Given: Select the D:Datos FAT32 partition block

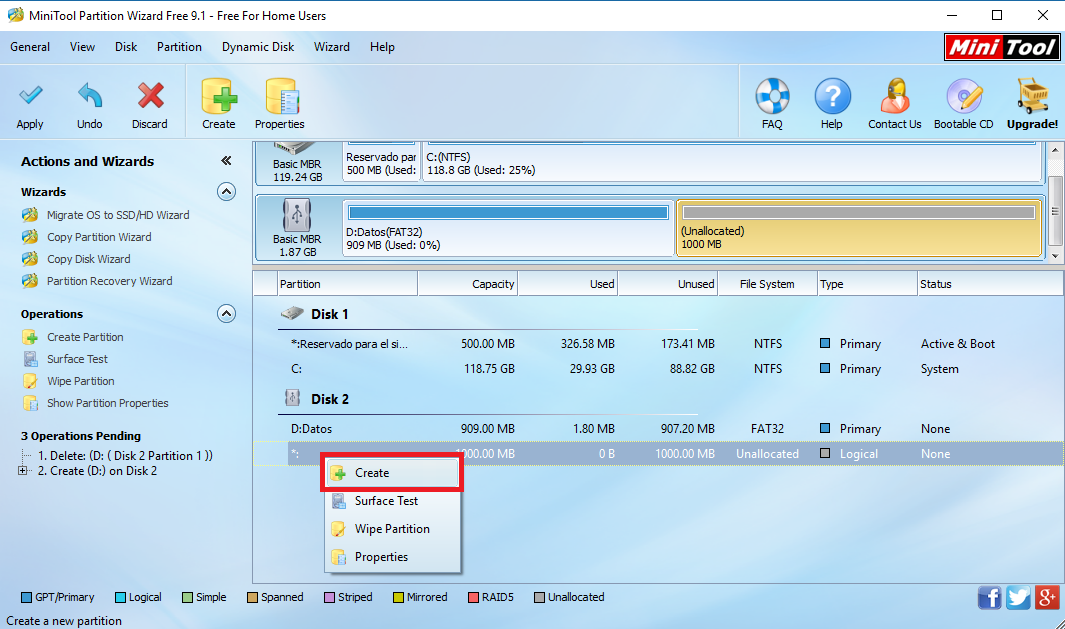Looking at the screenshot, I should click(508, 228).
